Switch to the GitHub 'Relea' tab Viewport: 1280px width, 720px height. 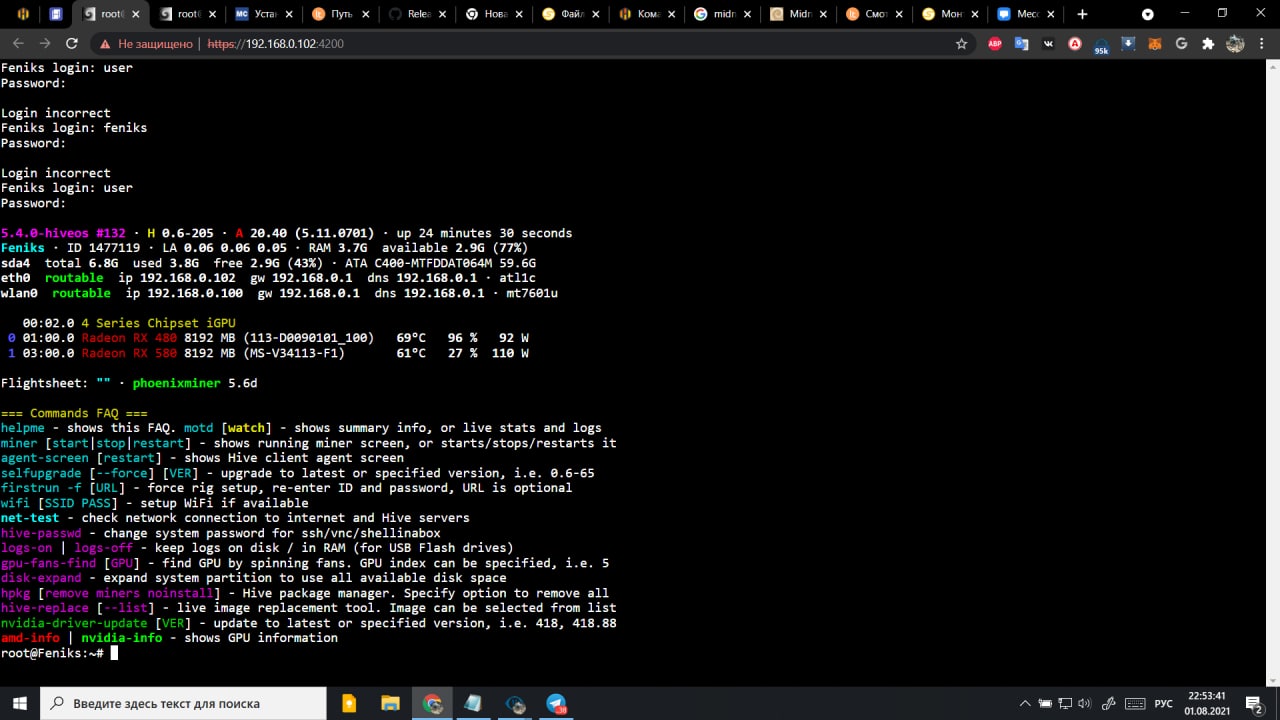pyautogui.click(x=416, y=14)
